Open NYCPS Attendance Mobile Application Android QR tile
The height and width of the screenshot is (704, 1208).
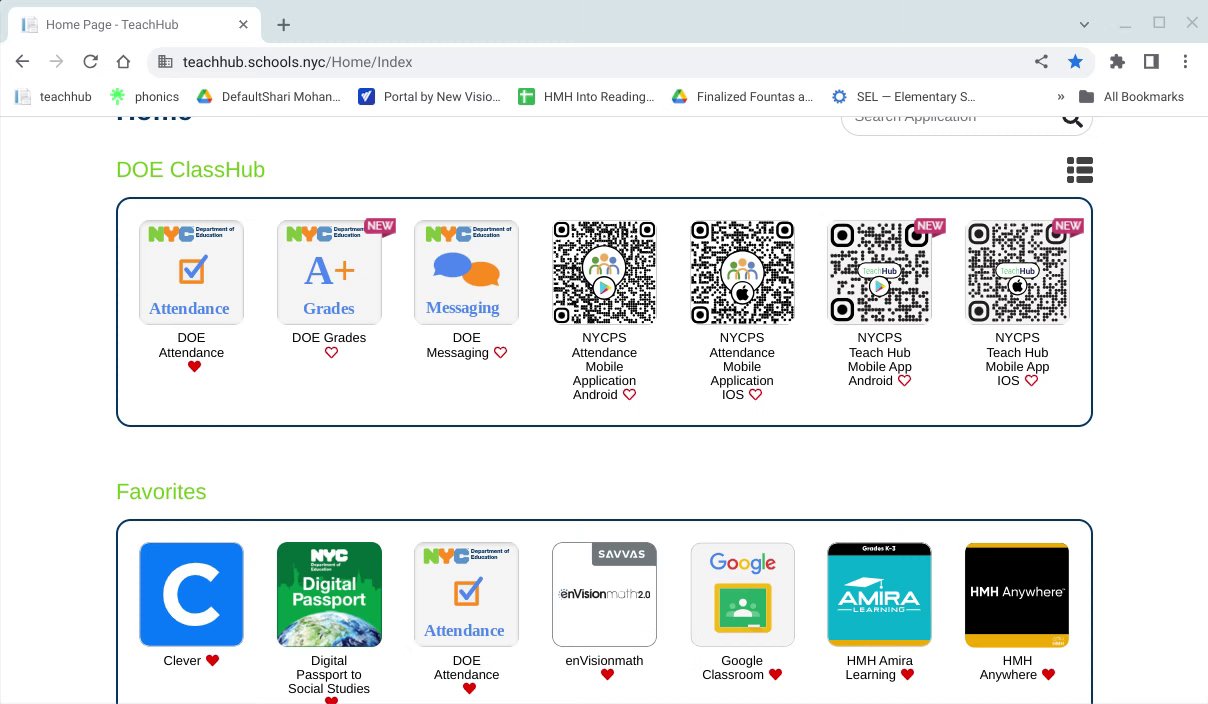[604, 273]
